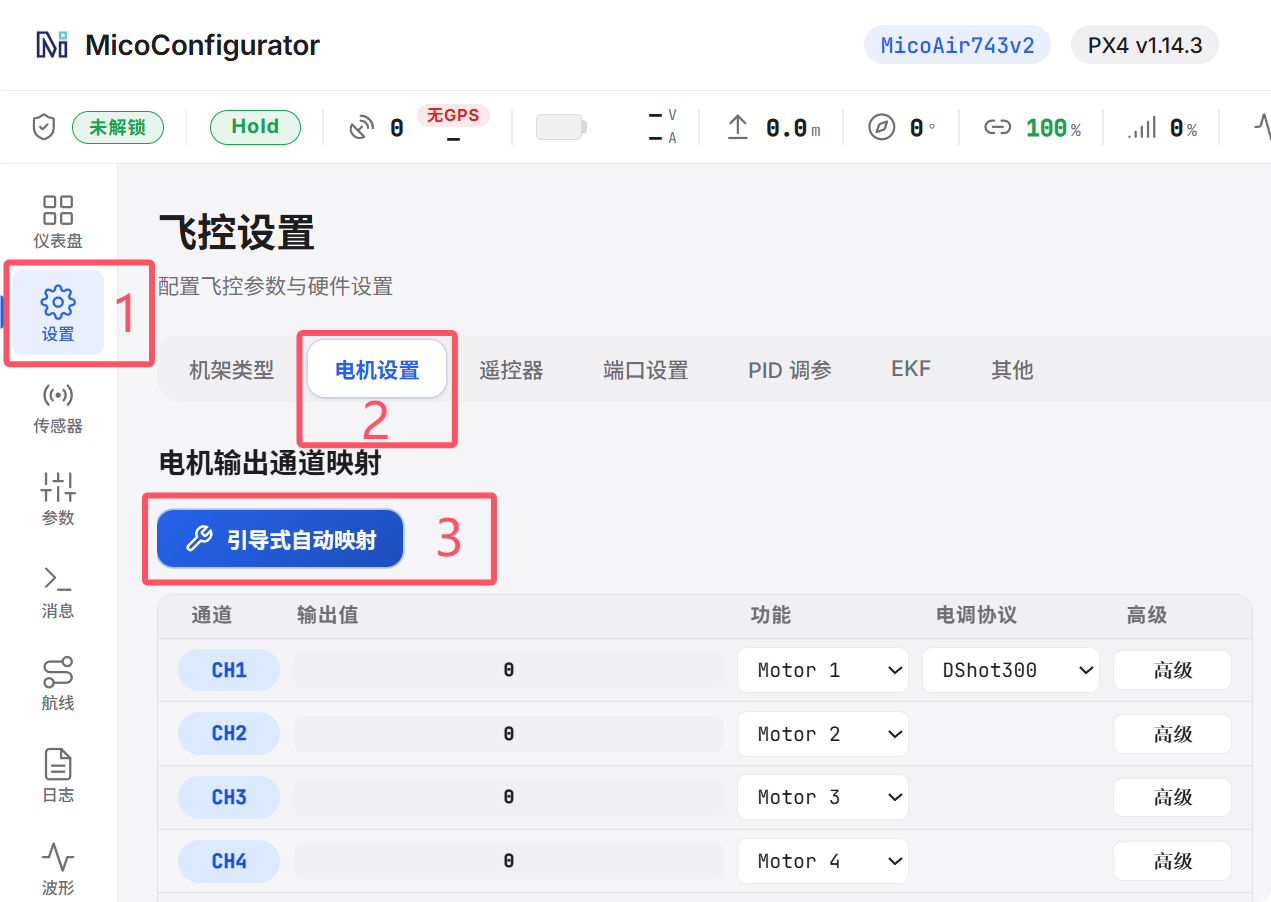
Task: Open the 参数 sliders icon in sidebar
Action: pos(58,487)
